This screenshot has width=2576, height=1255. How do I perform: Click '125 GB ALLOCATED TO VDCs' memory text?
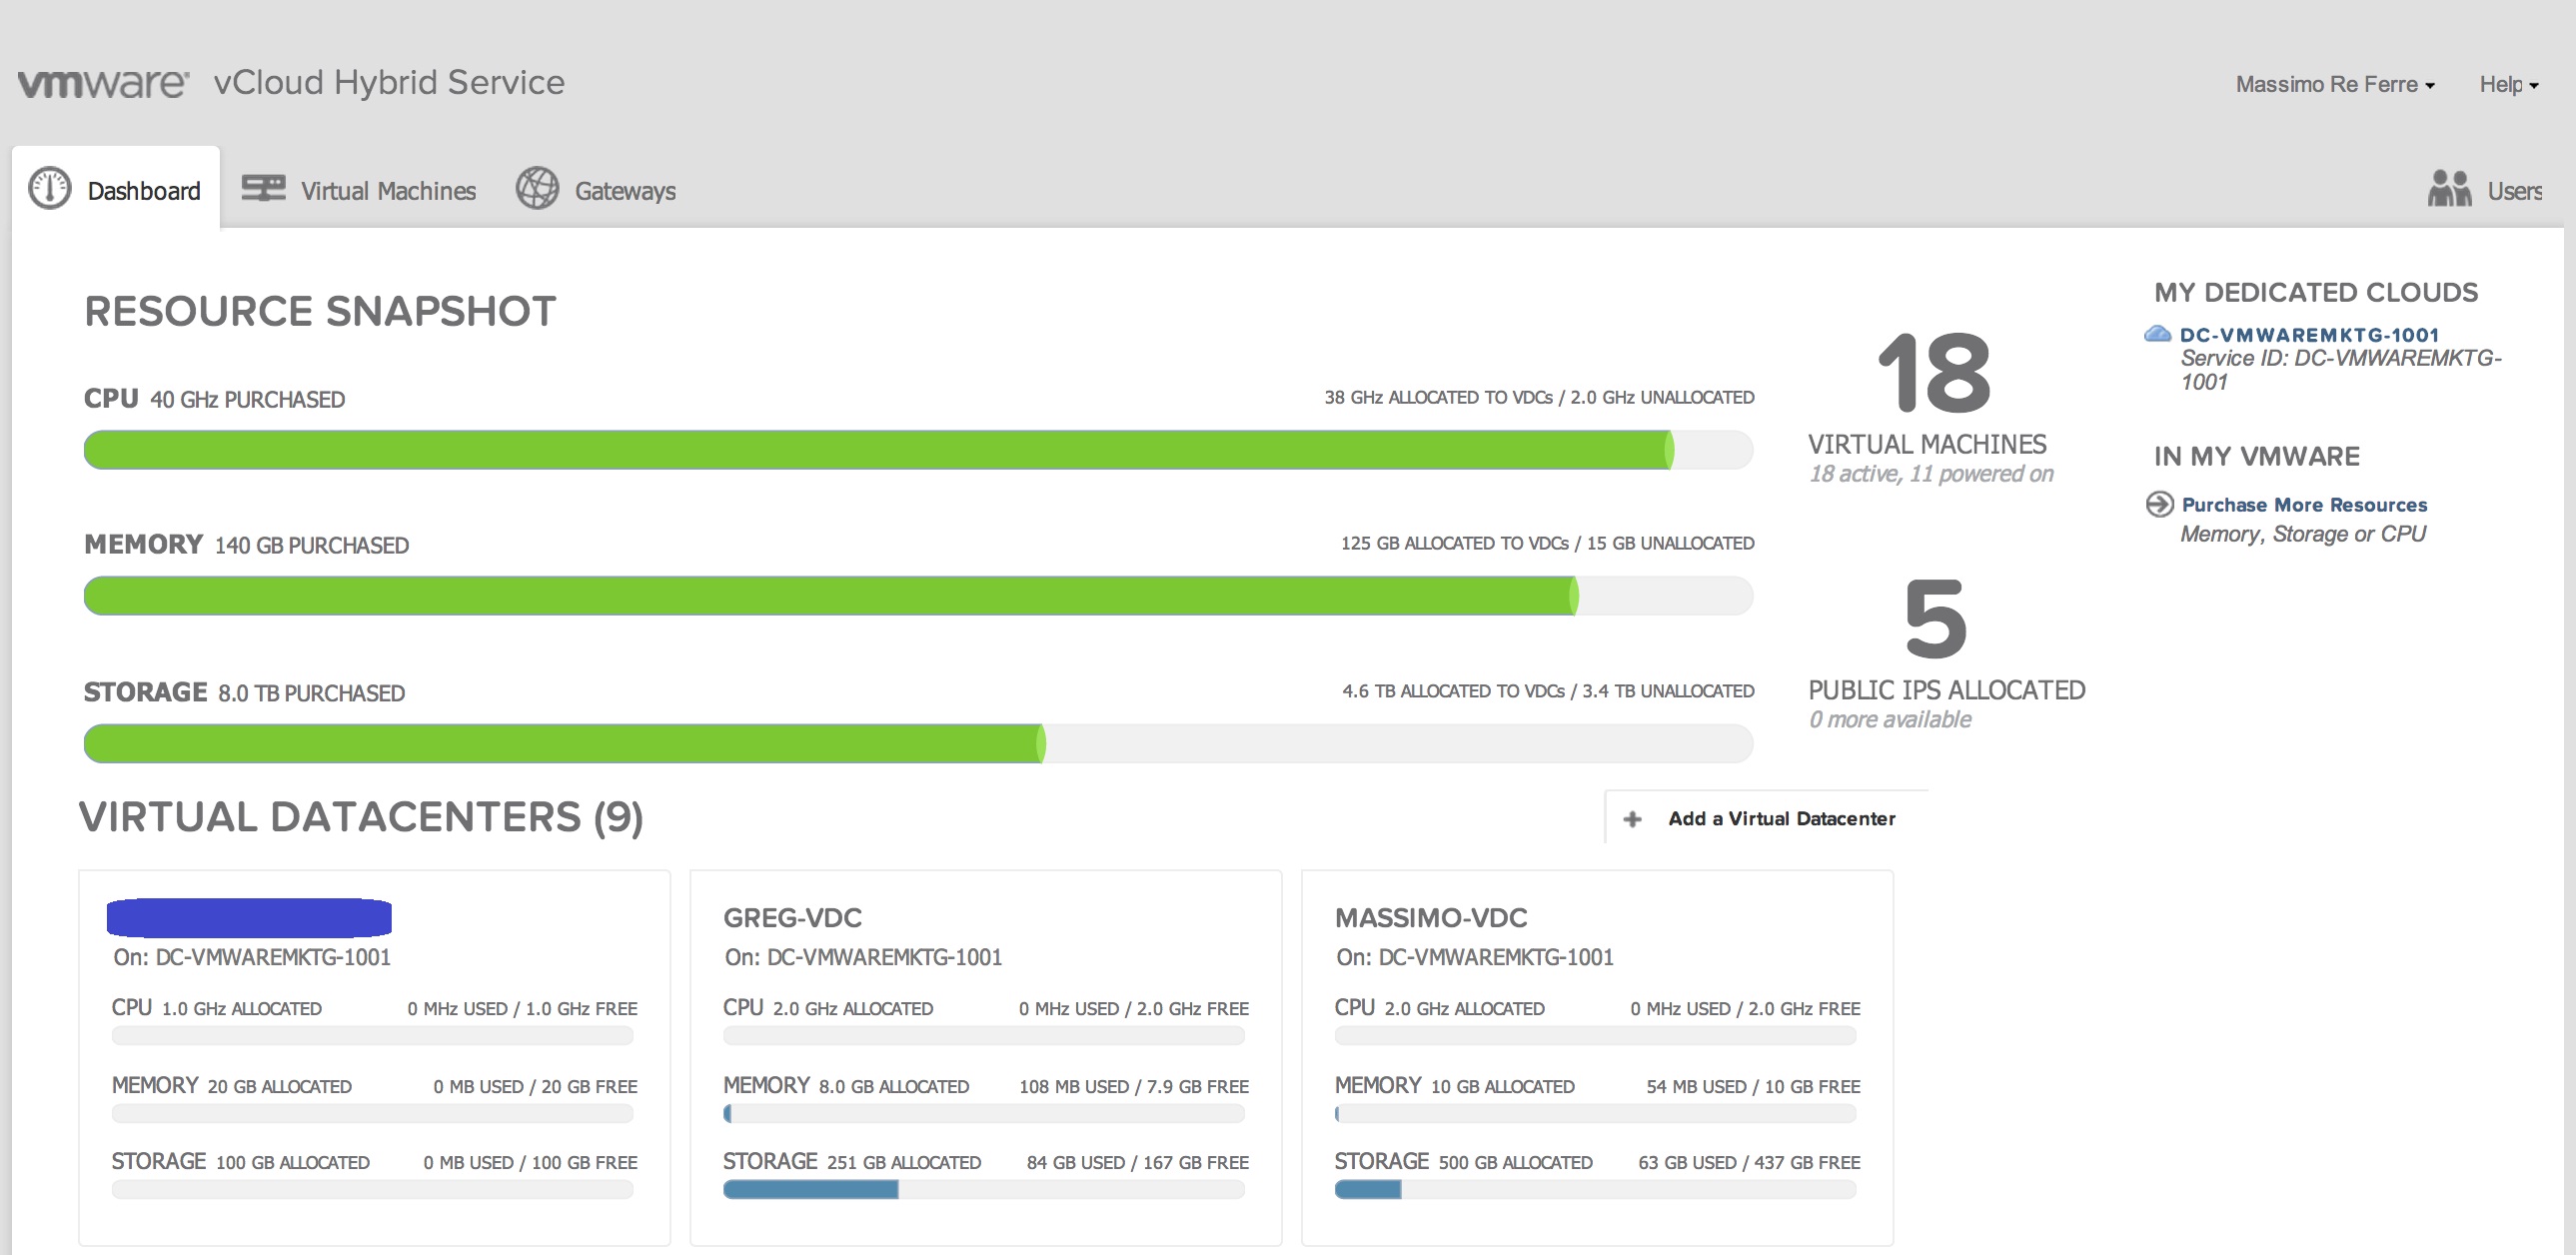pyautogui.click(x=1454, y=544)
